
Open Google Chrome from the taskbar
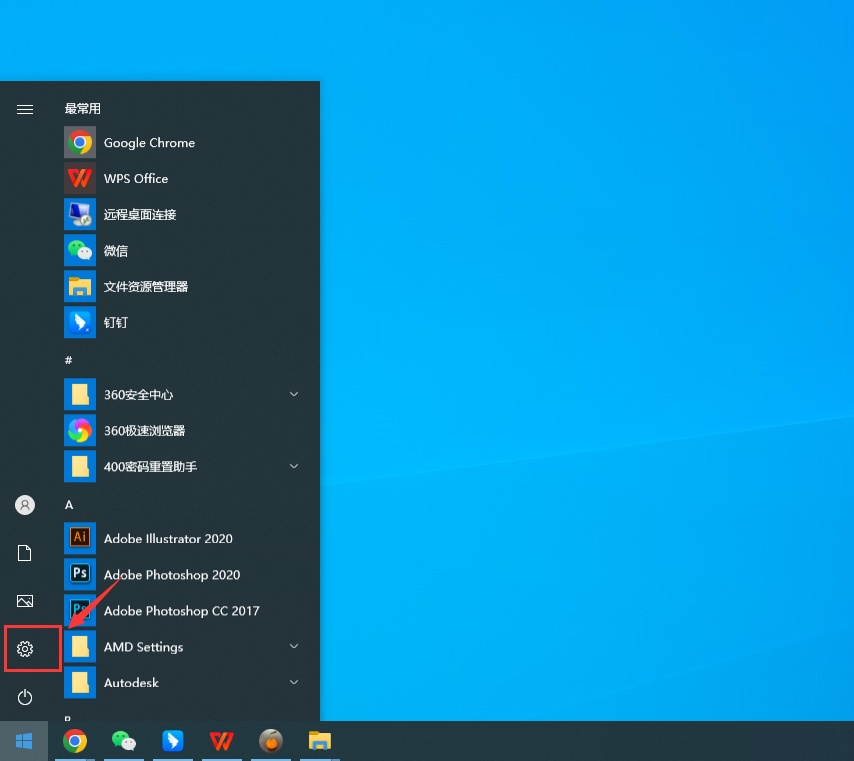click(x=75, y=741)
